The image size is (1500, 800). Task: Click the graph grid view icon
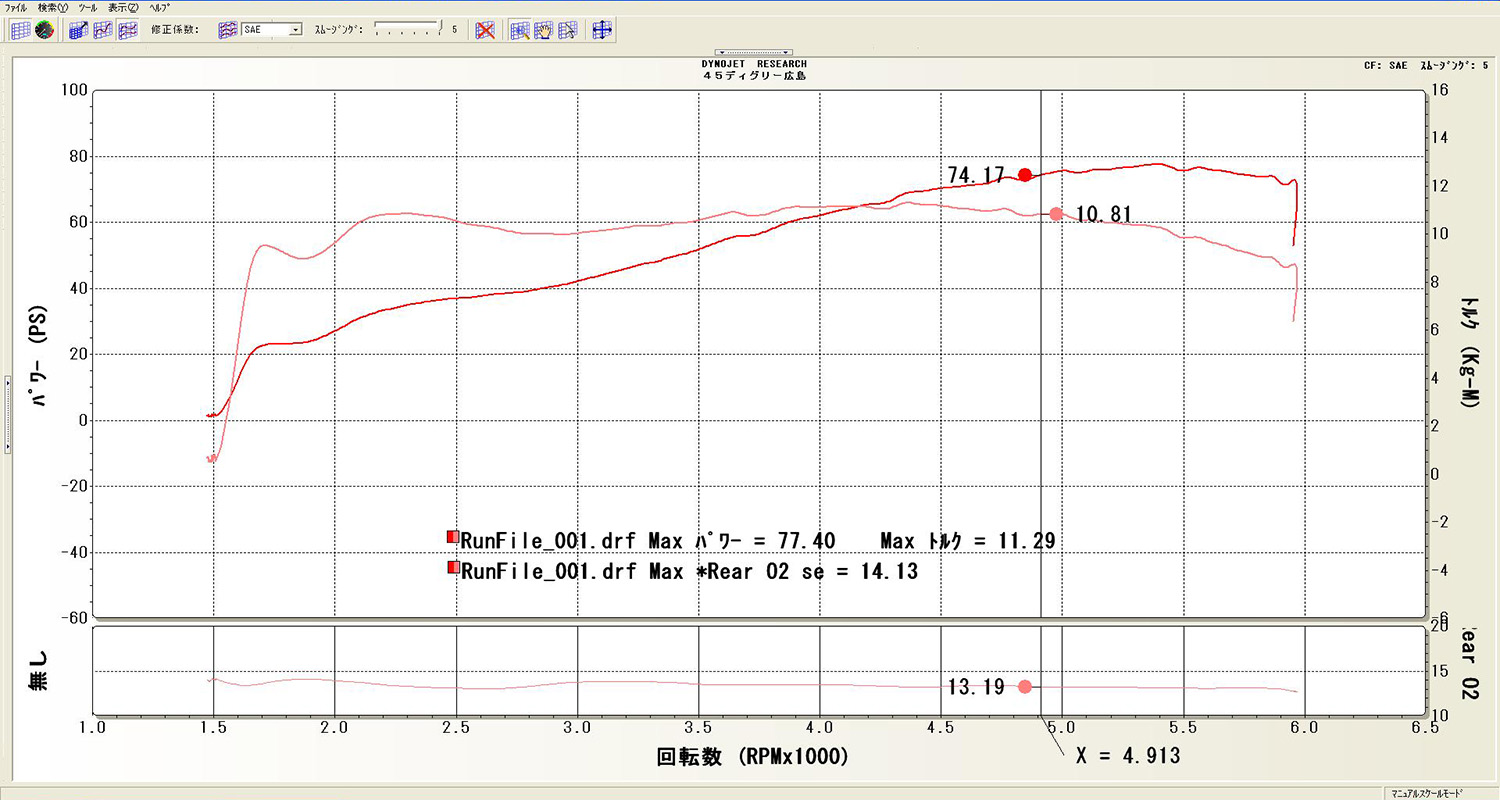20,30
